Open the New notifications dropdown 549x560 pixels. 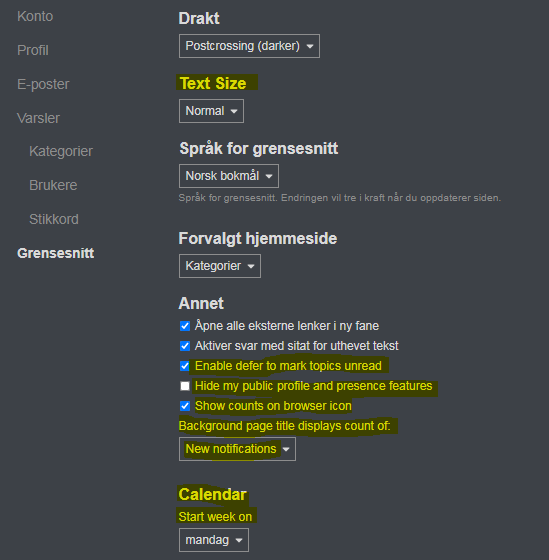(238, 449)
